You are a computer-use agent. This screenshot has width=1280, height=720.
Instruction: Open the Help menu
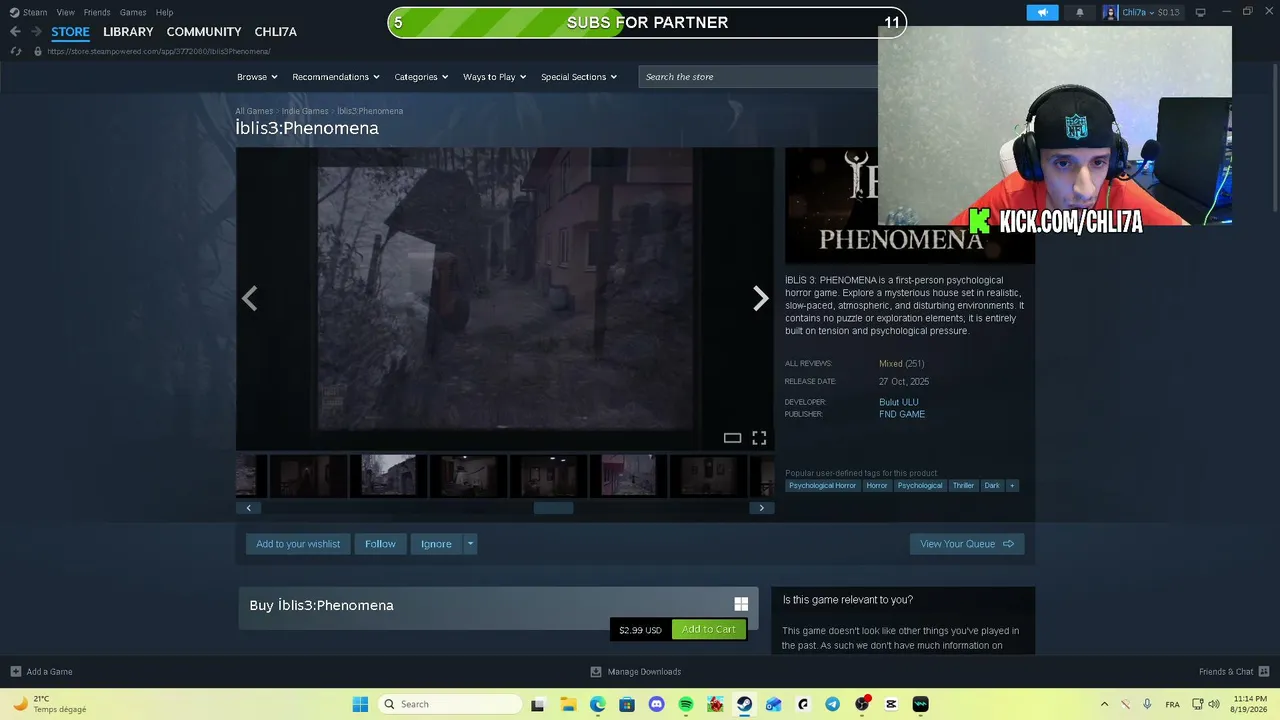[164, 12]
